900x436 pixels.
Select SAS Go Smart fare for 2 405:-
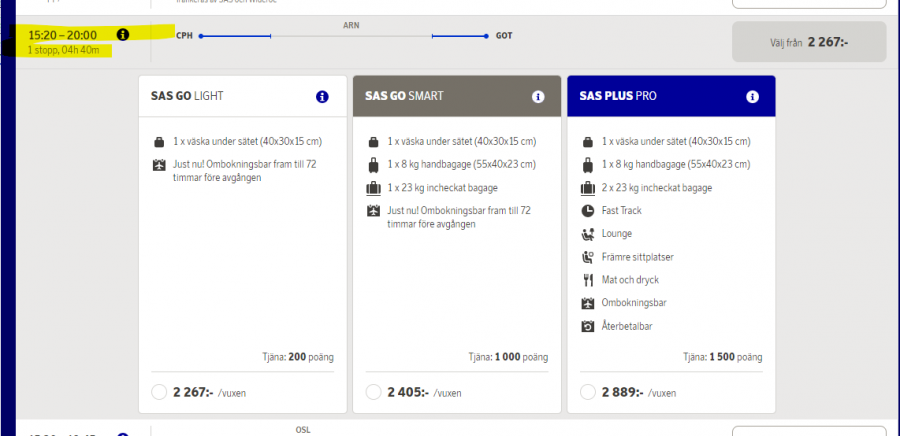(373, 392)
